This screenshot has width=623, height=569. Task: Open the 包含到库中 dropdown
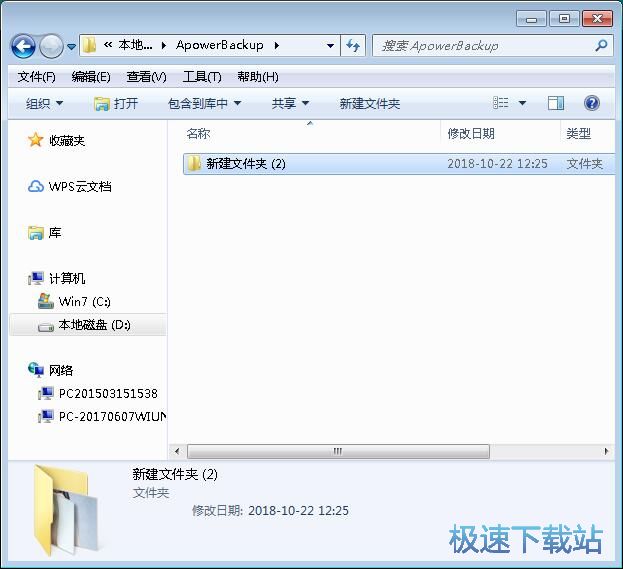pyautogui.click(x=204, y=104)
